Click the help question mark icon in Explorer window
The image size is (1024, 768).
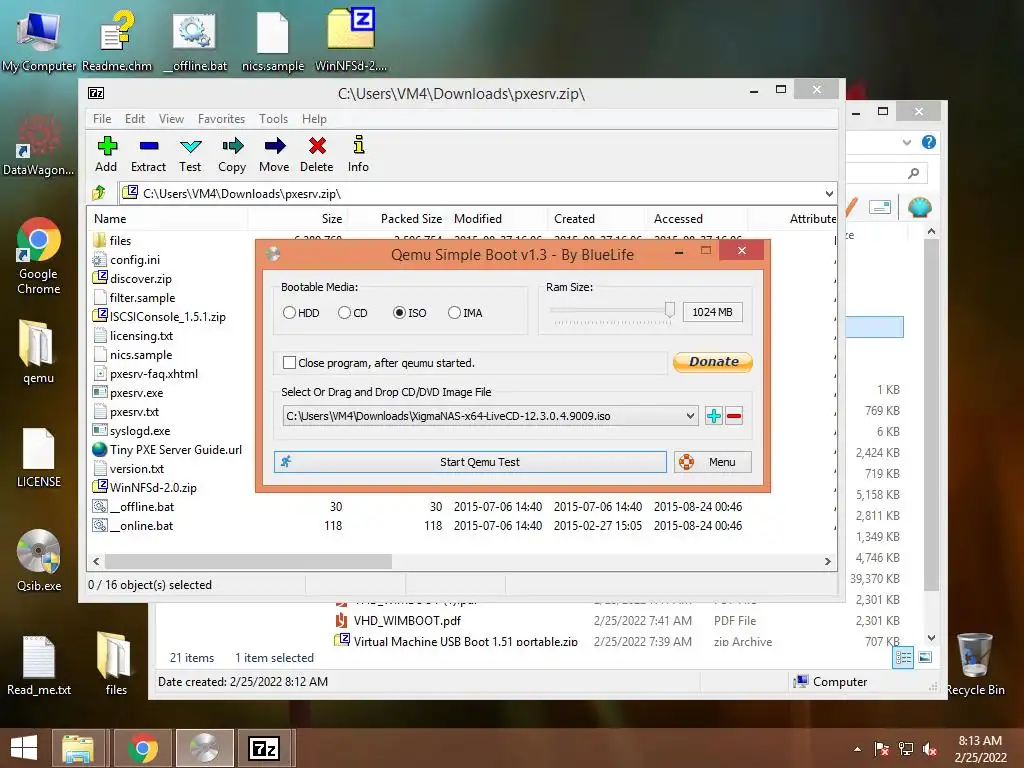click(929, 142)
